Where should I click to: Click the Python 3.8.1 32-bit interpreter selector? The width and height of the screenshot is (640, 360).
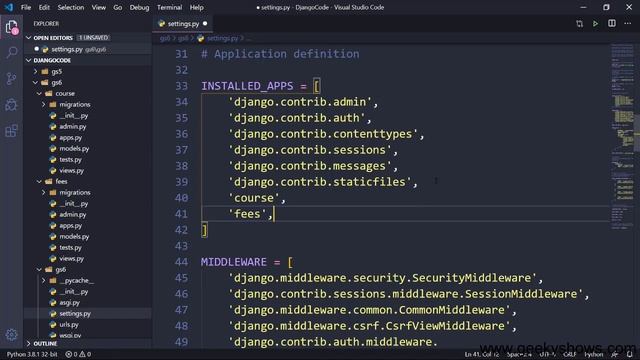pyautogui.click(x=32, y=354)
